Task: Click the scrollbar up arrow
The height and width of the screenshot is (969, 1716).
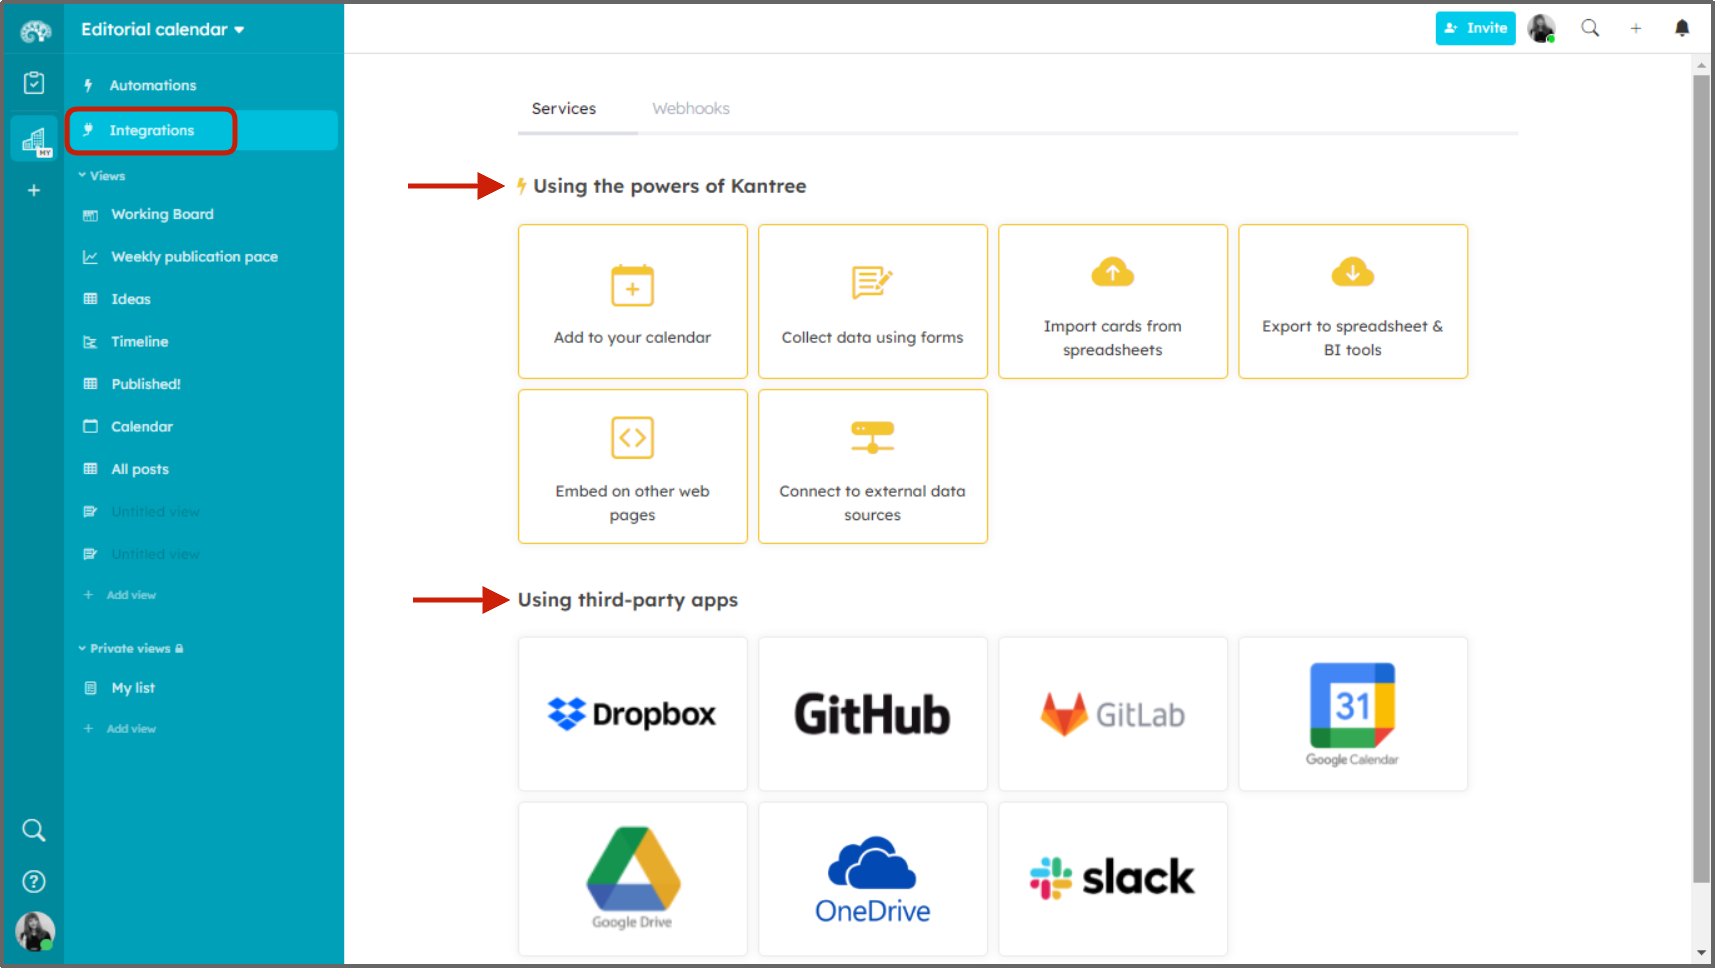Action: pos(1701,65)
